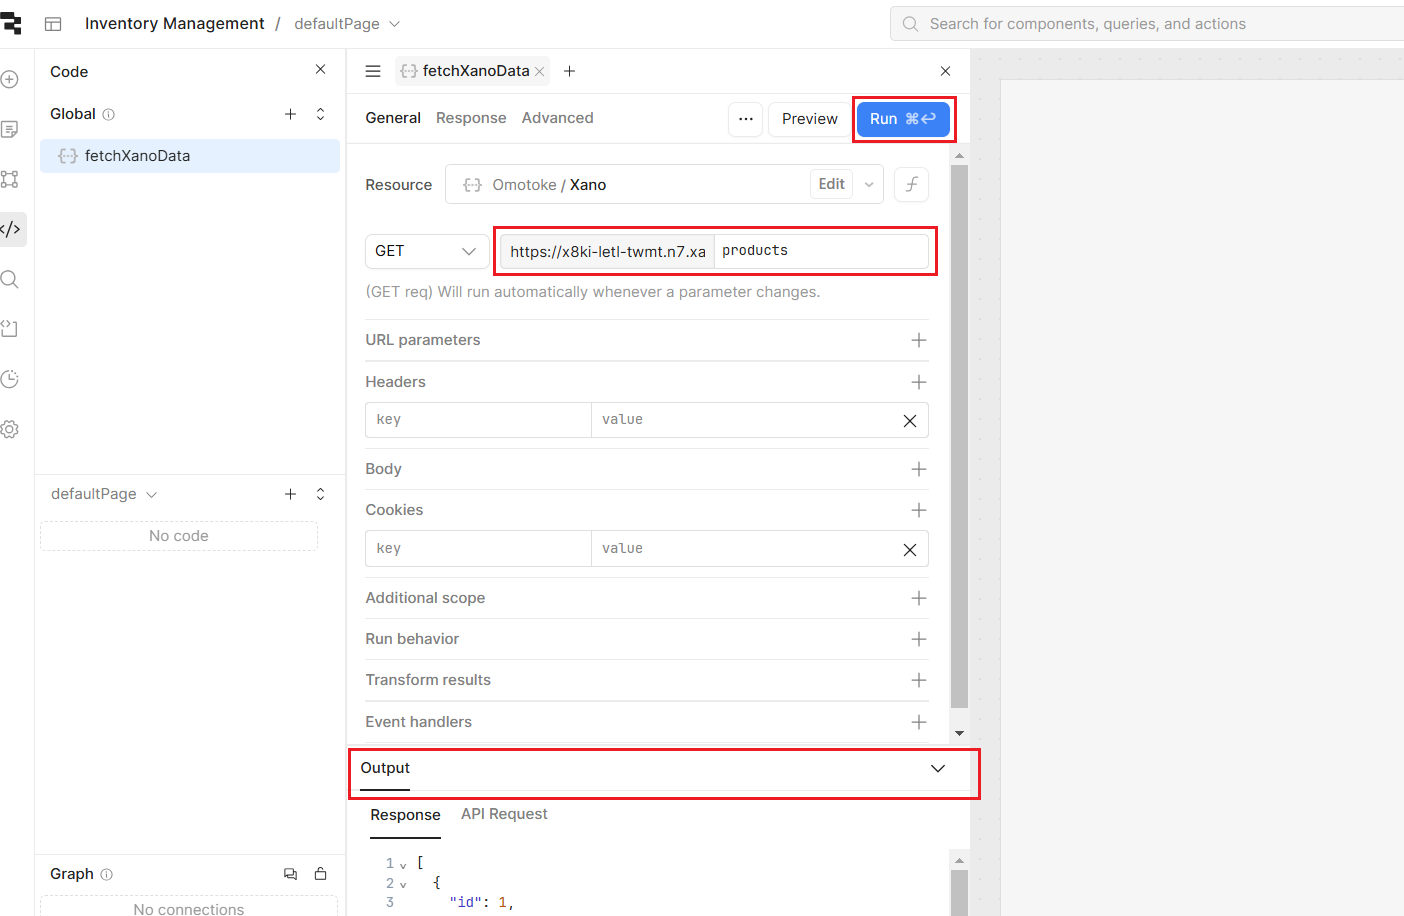Select the Output Response tab
This screenshot has width=1404, height=916.
[405, 815]
